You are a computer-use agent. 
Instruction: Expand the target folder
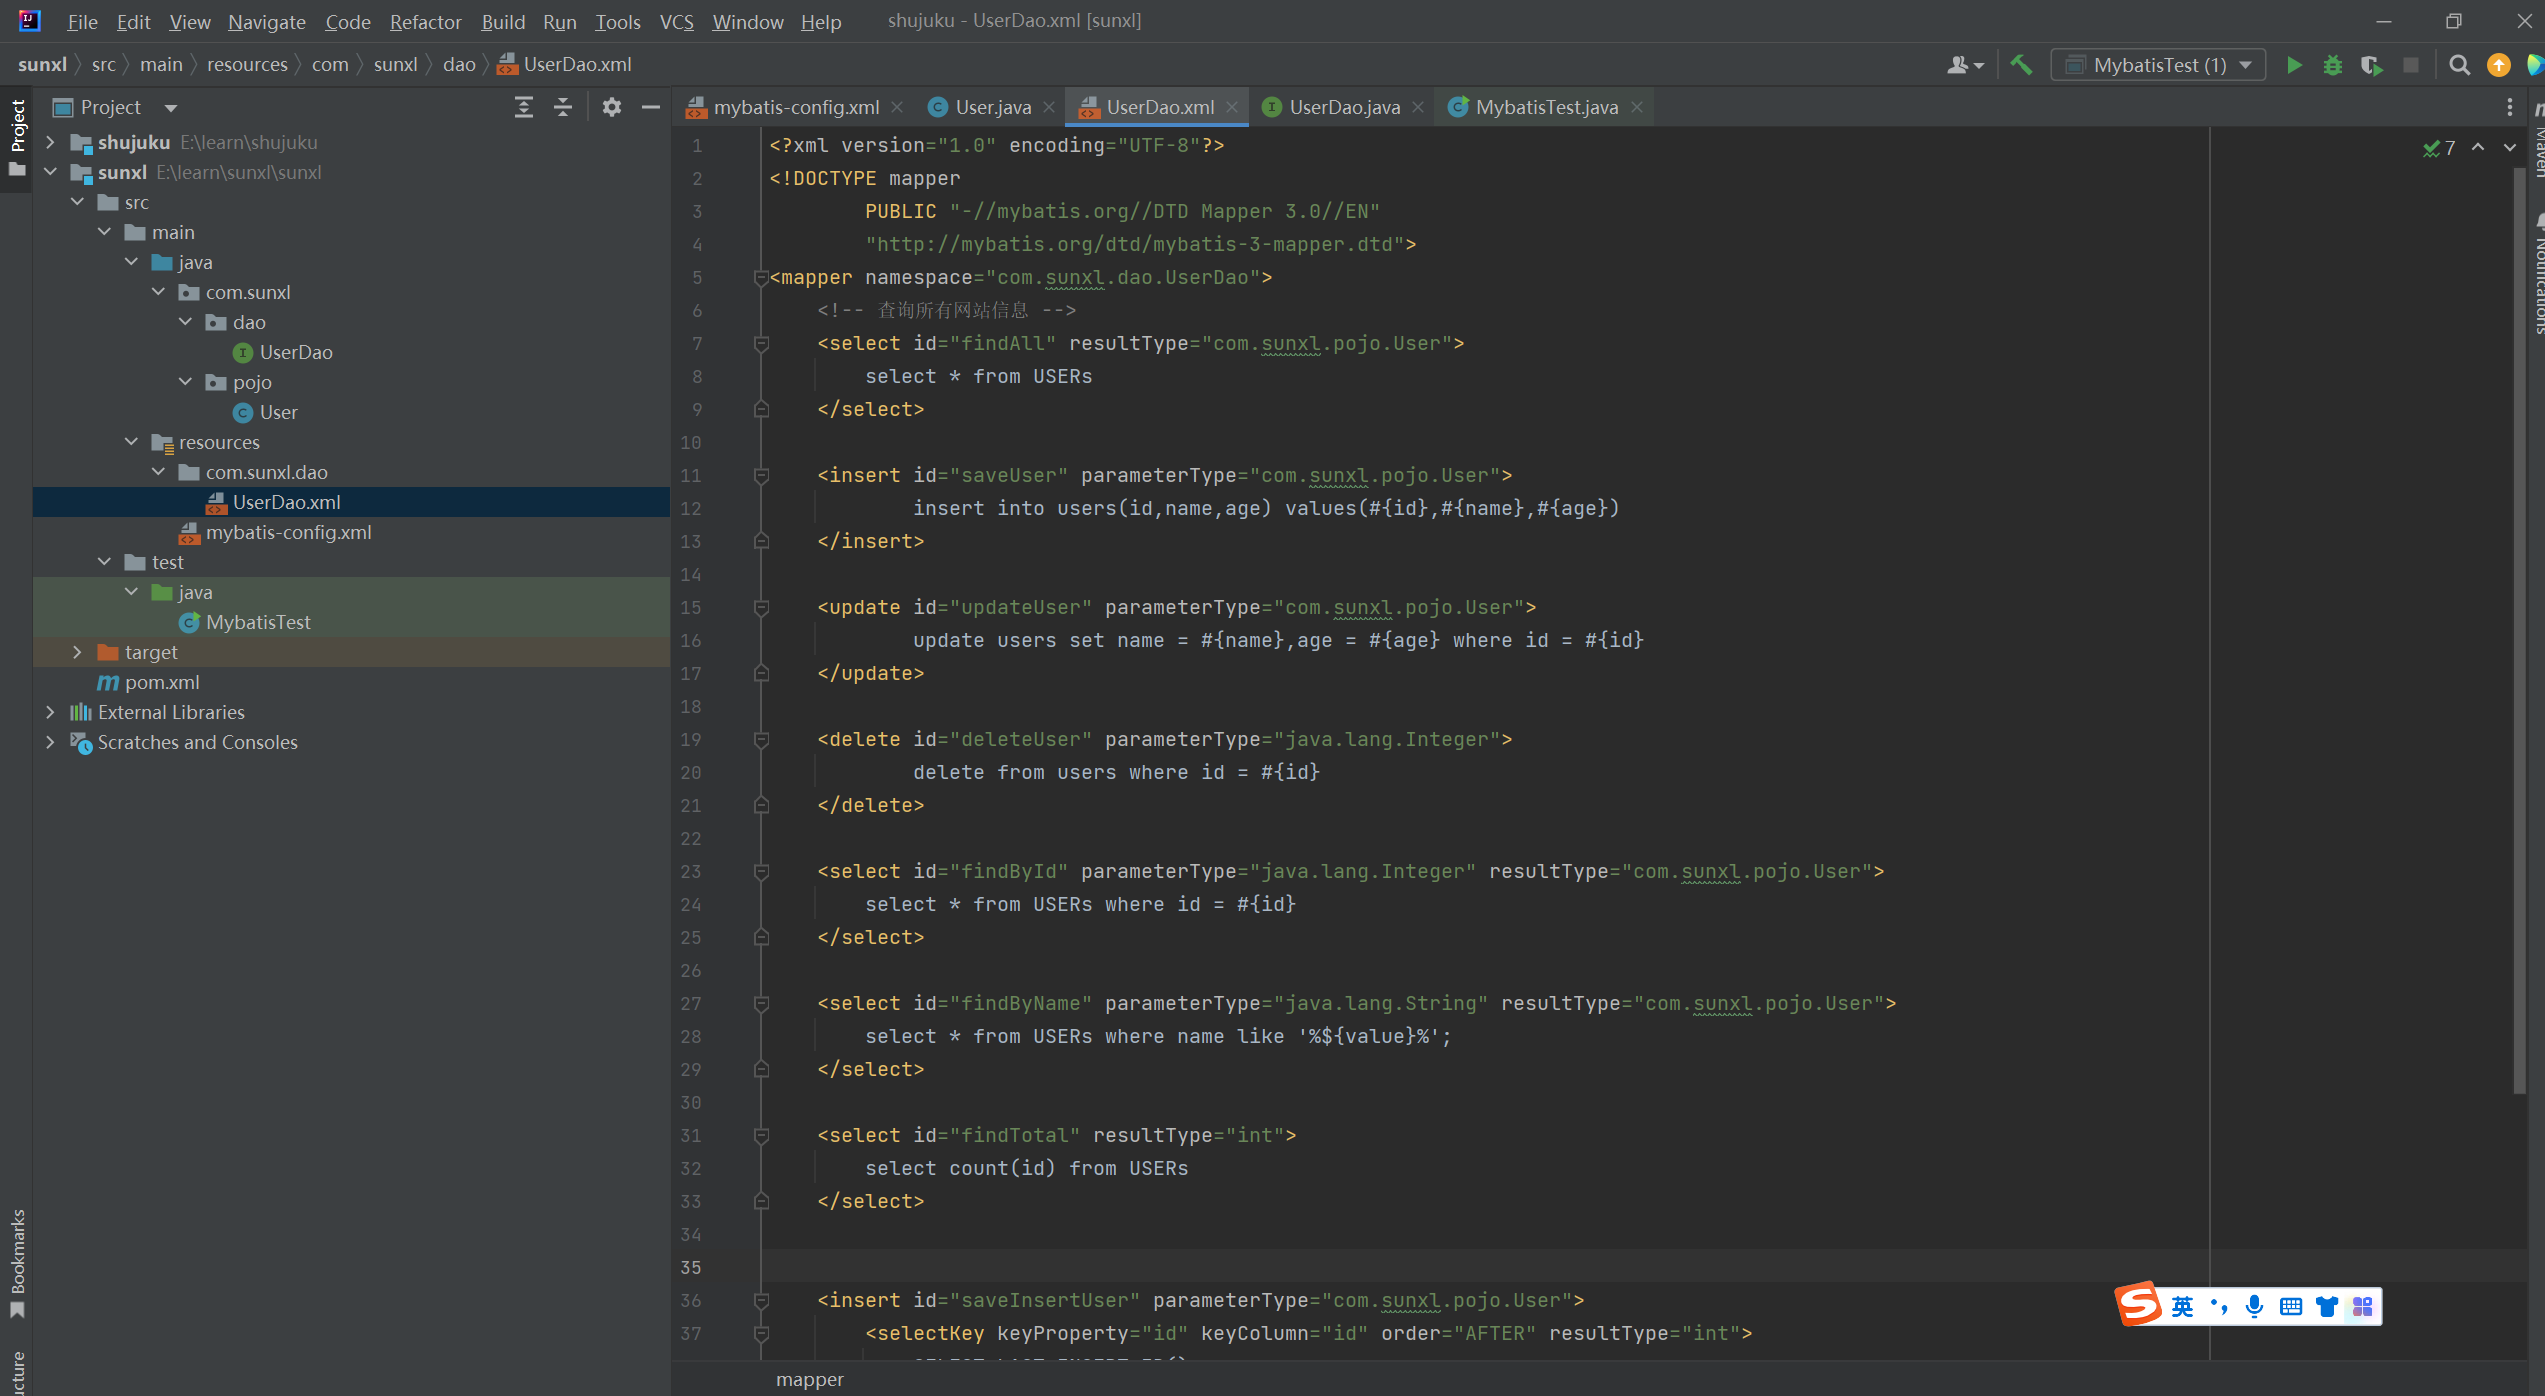[x=77, y=652]
